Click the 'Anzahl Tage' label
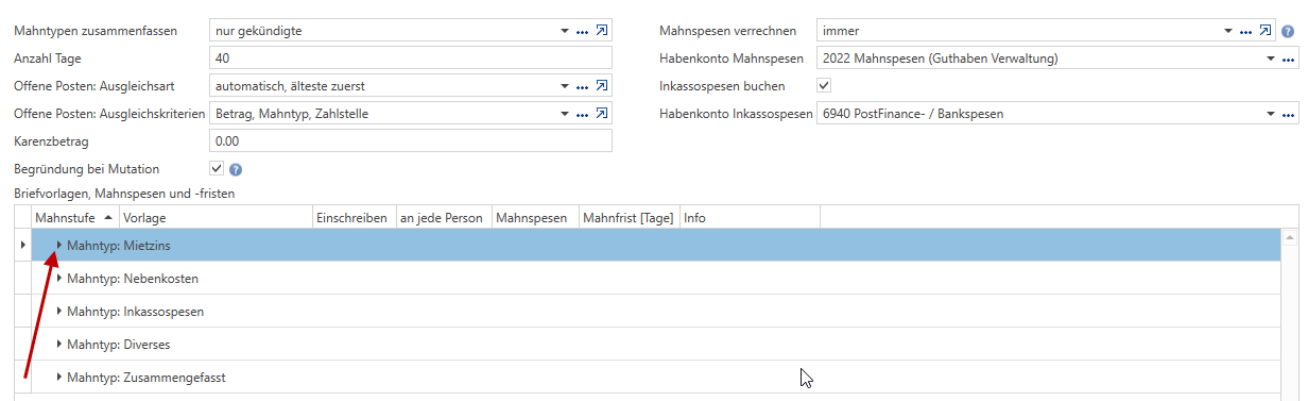This screenshot has height=401, width=1308. tap(47, 59)
